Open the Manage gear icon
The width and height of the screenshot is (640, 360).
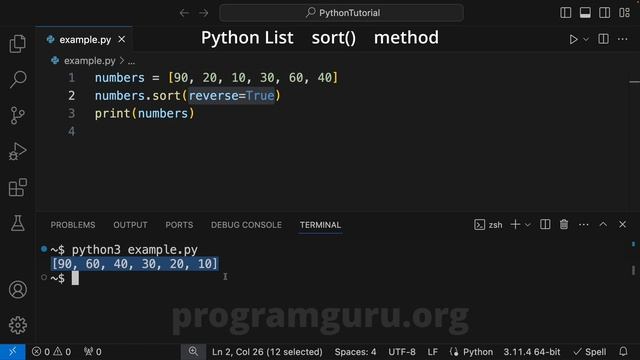[18, 325]
